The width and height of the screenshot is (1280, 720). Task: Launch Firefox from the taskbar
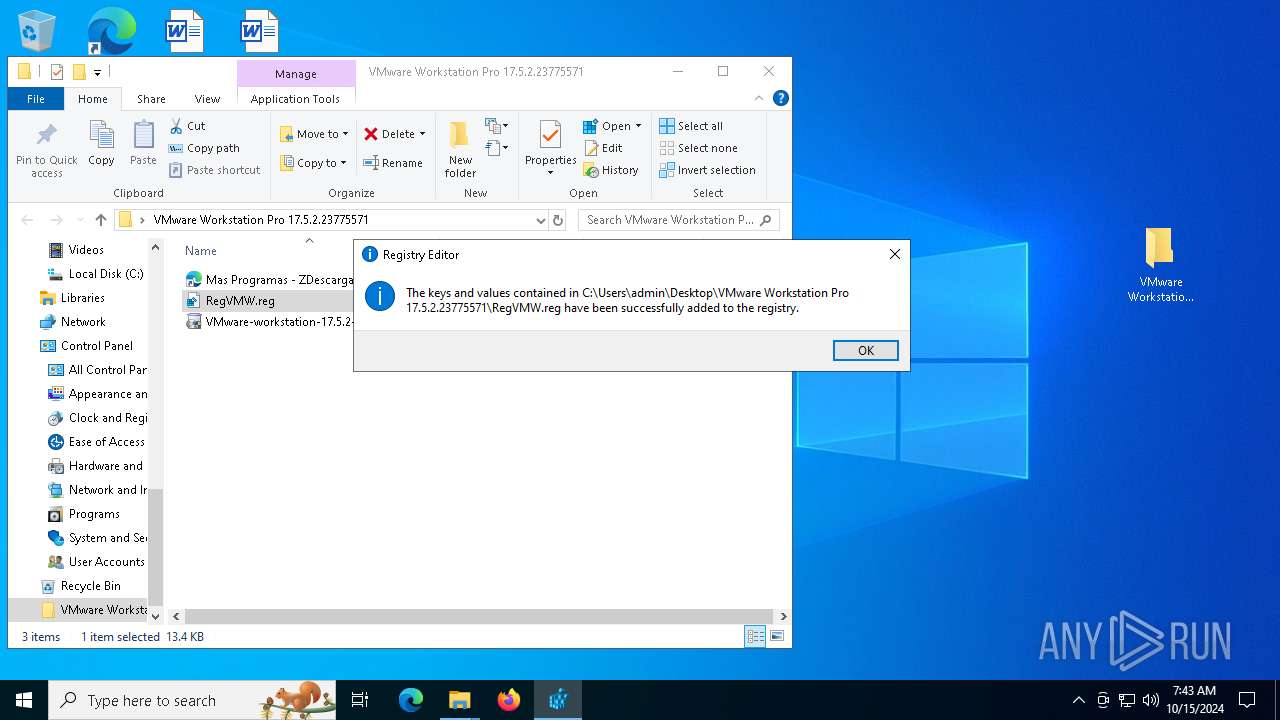pos(509,700)
